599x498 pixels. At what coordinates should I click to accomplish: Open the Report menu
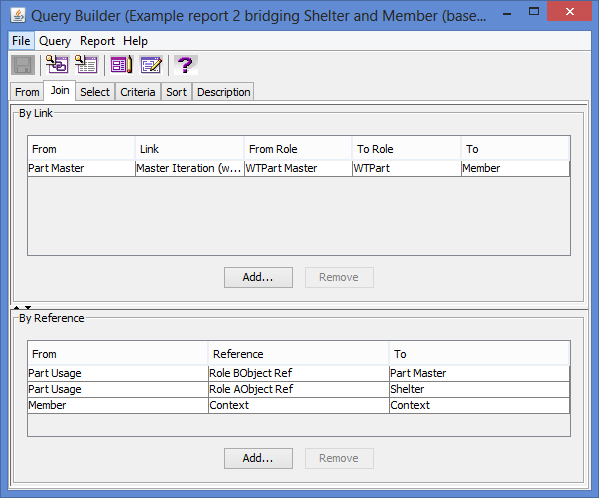[97, 40]
